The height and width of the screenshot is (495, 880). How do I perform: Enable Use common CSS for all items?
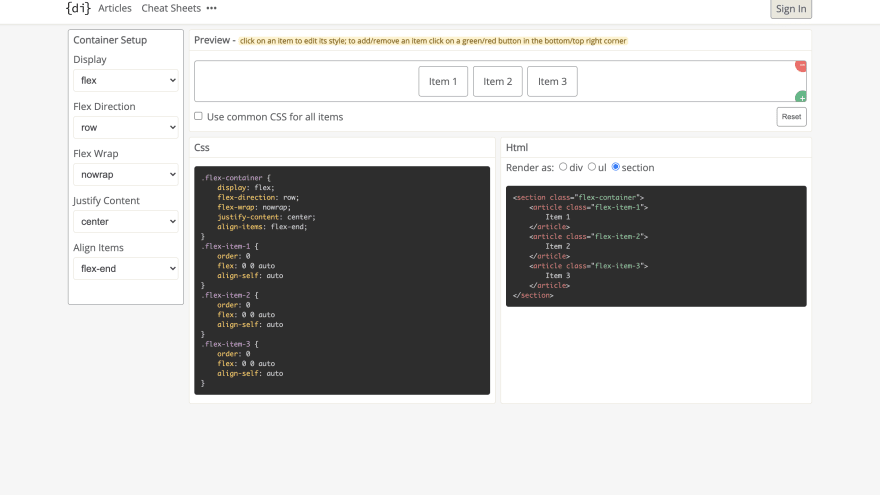pos(198,116)
